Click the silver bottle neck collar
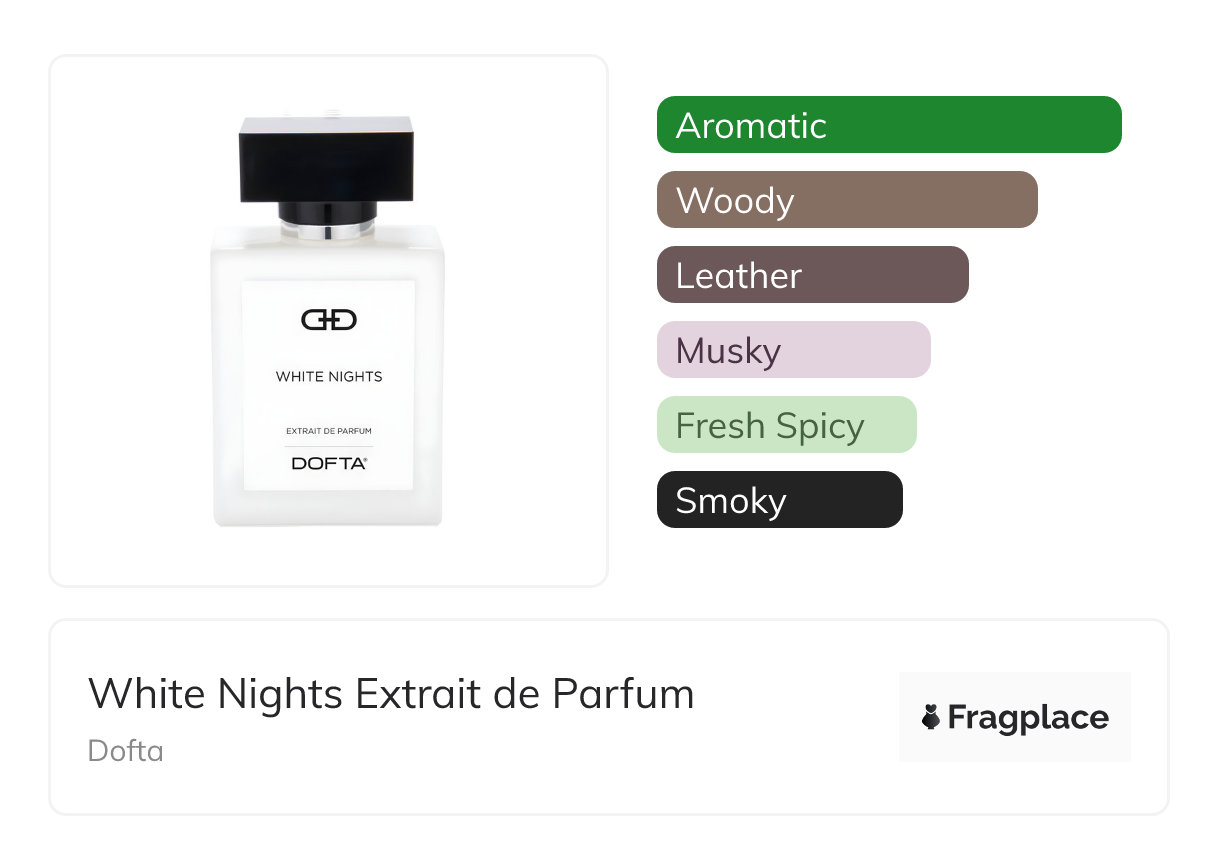Screen dimensions: 1218x864 pos(328,231)
